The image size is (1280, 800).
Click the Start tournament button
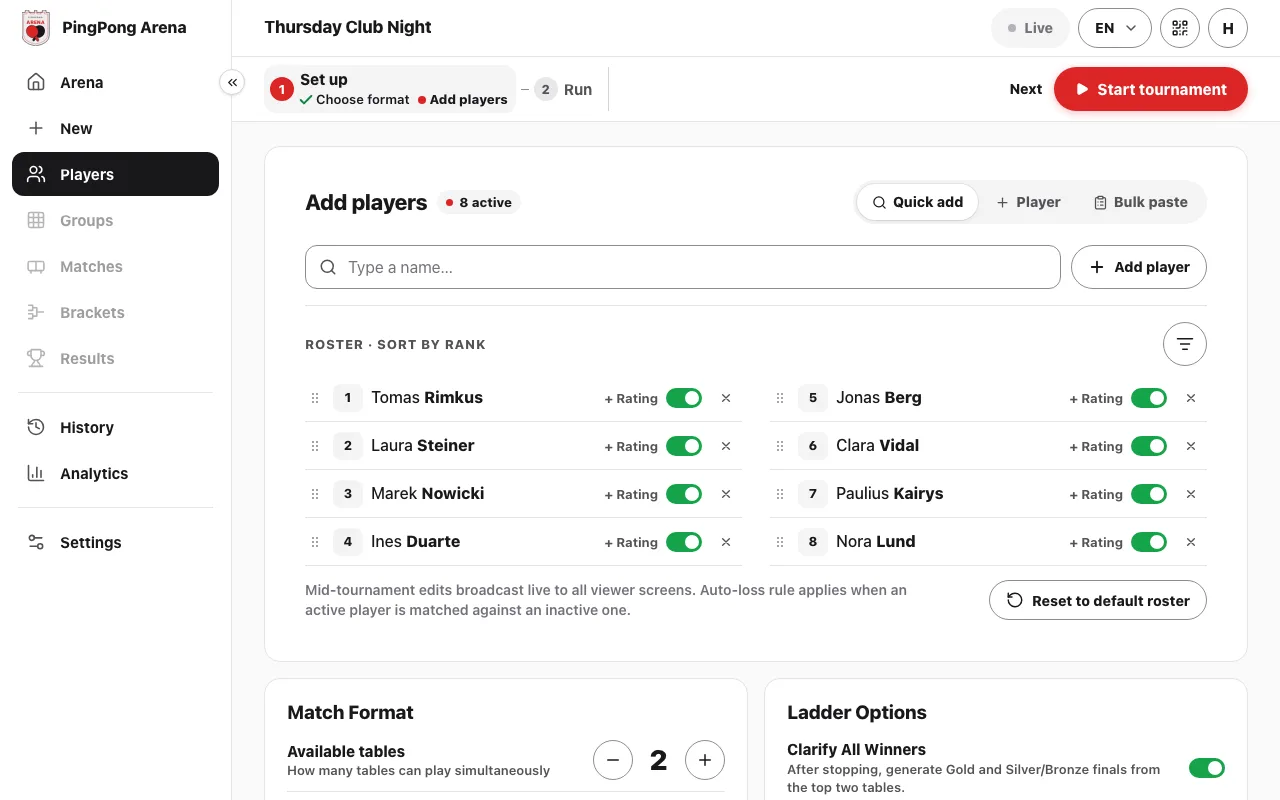coord(1151,89)
